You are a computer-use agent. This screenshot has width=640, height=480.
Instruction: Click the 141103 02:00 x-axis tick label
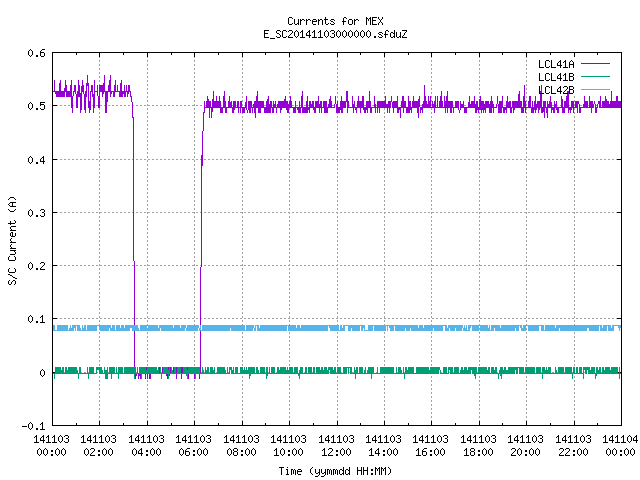click(98, 445)
